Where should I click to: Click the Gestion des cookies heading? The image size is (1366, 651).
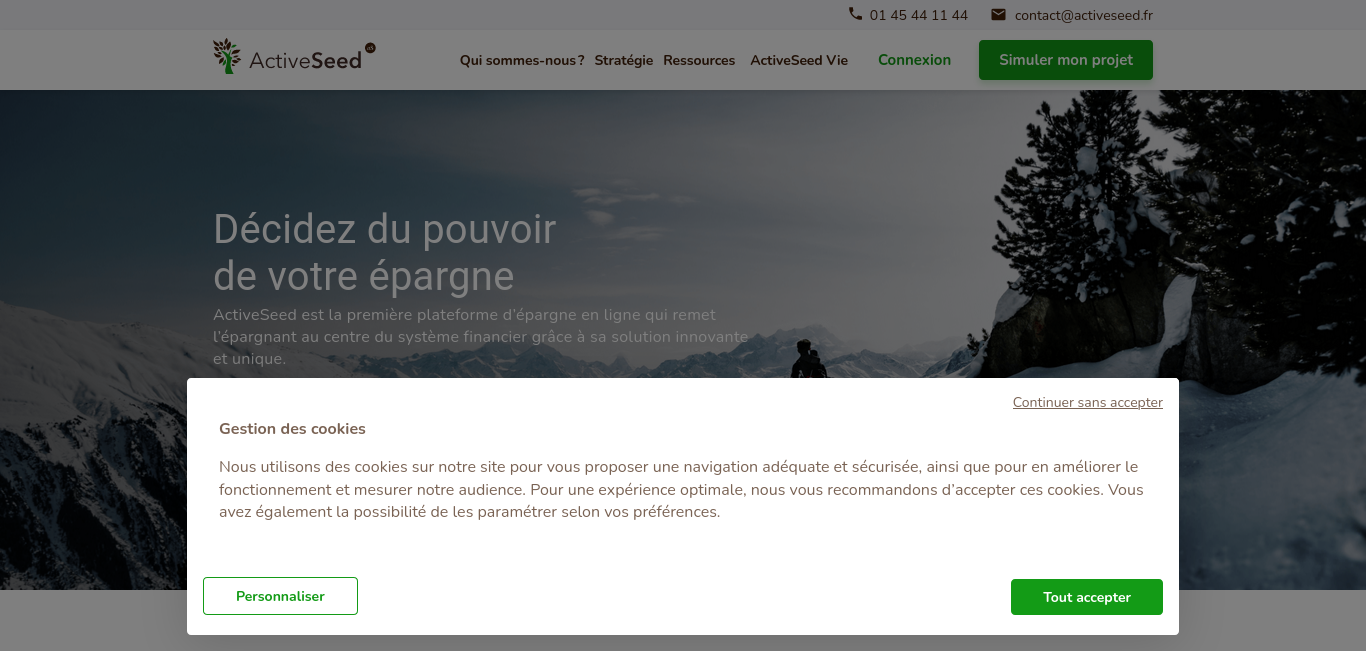[292, 429]
